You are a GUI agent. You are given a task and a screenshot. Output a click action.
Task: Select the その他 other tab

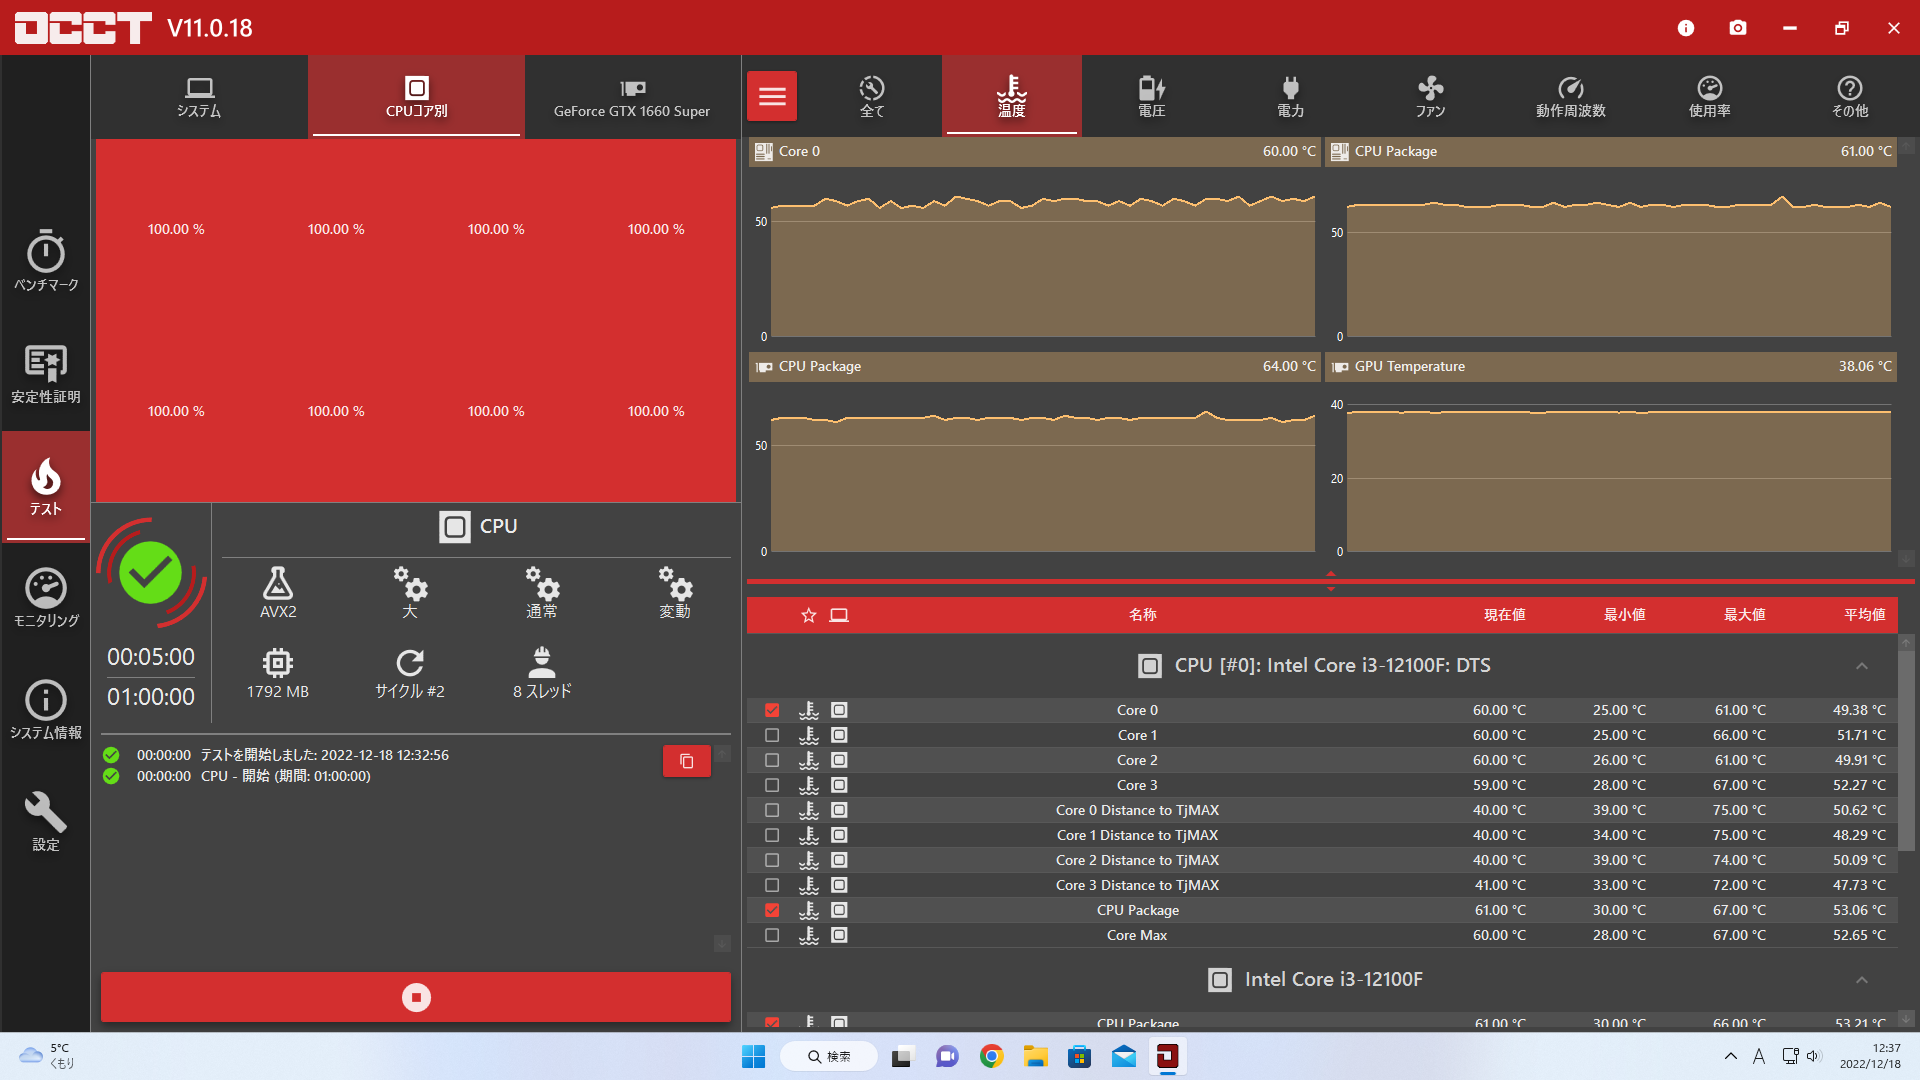[x=1850, y=96]
